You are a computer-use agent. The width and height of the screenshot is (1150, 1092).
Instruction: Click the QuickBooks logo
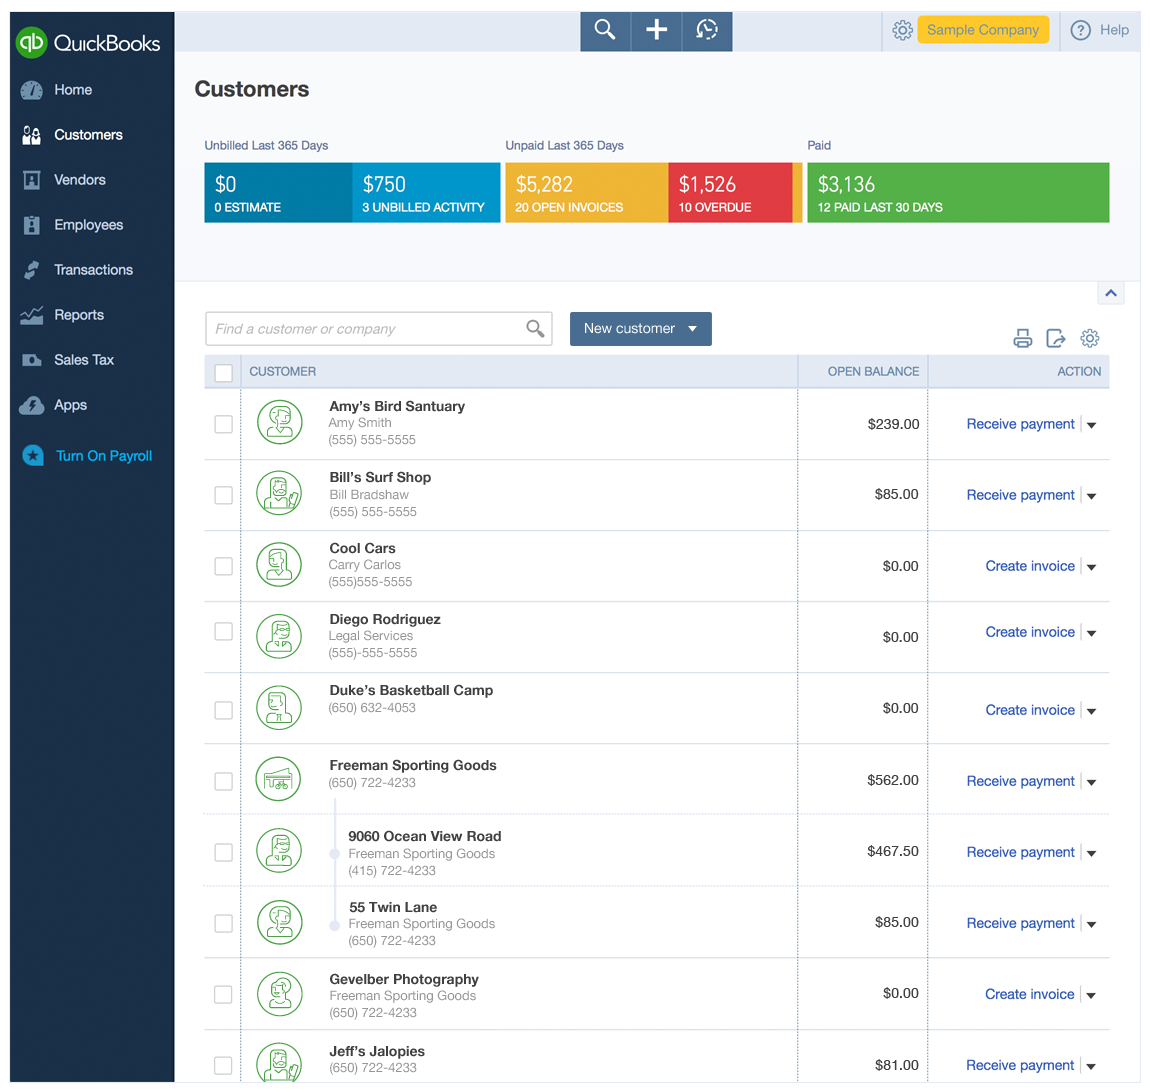(x=88, y=43)
